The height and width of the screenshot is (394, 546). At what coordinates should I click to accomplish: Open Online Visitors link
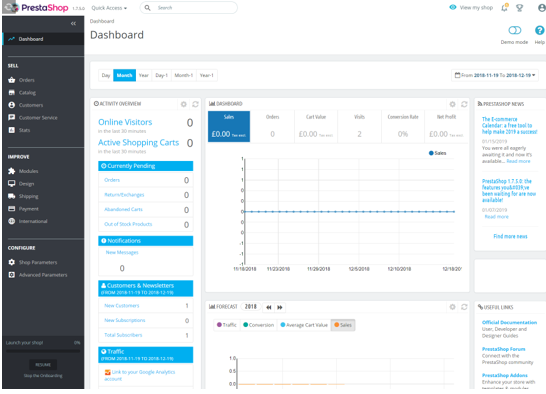(x=125, y=122)
